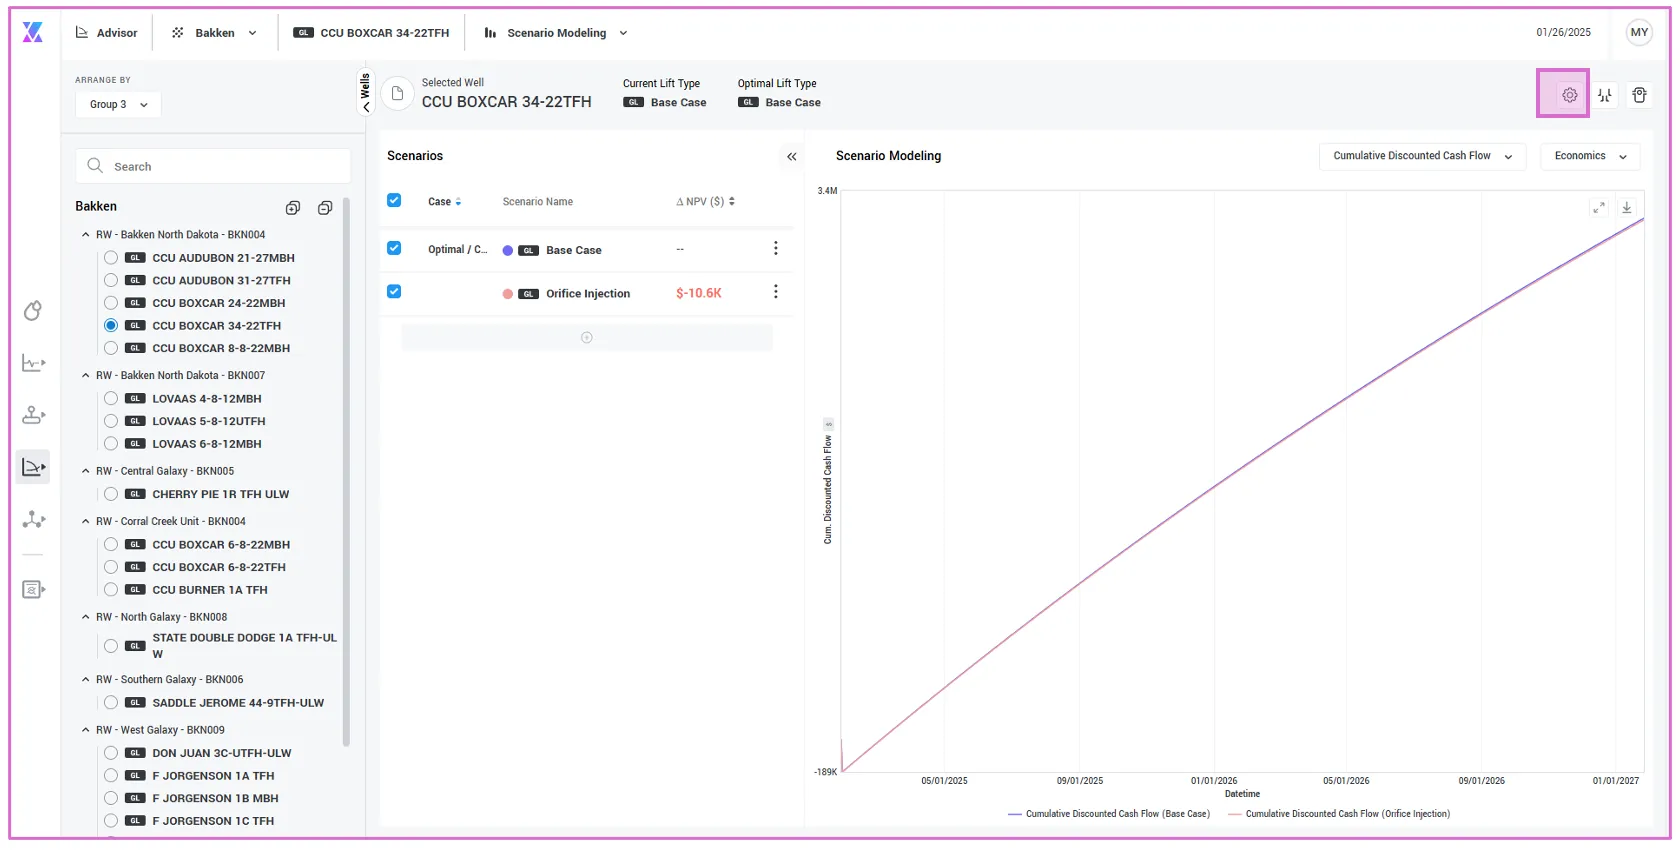Open the Advisor menu item

click(107, 33)
